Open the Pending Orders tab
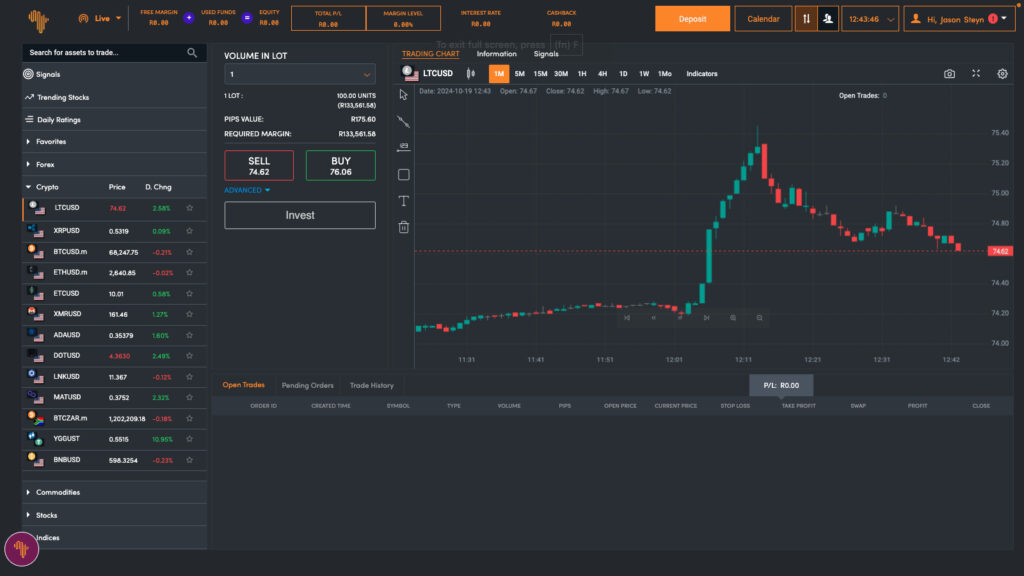This screenshot has height=576, width=1024. [307, 384]
